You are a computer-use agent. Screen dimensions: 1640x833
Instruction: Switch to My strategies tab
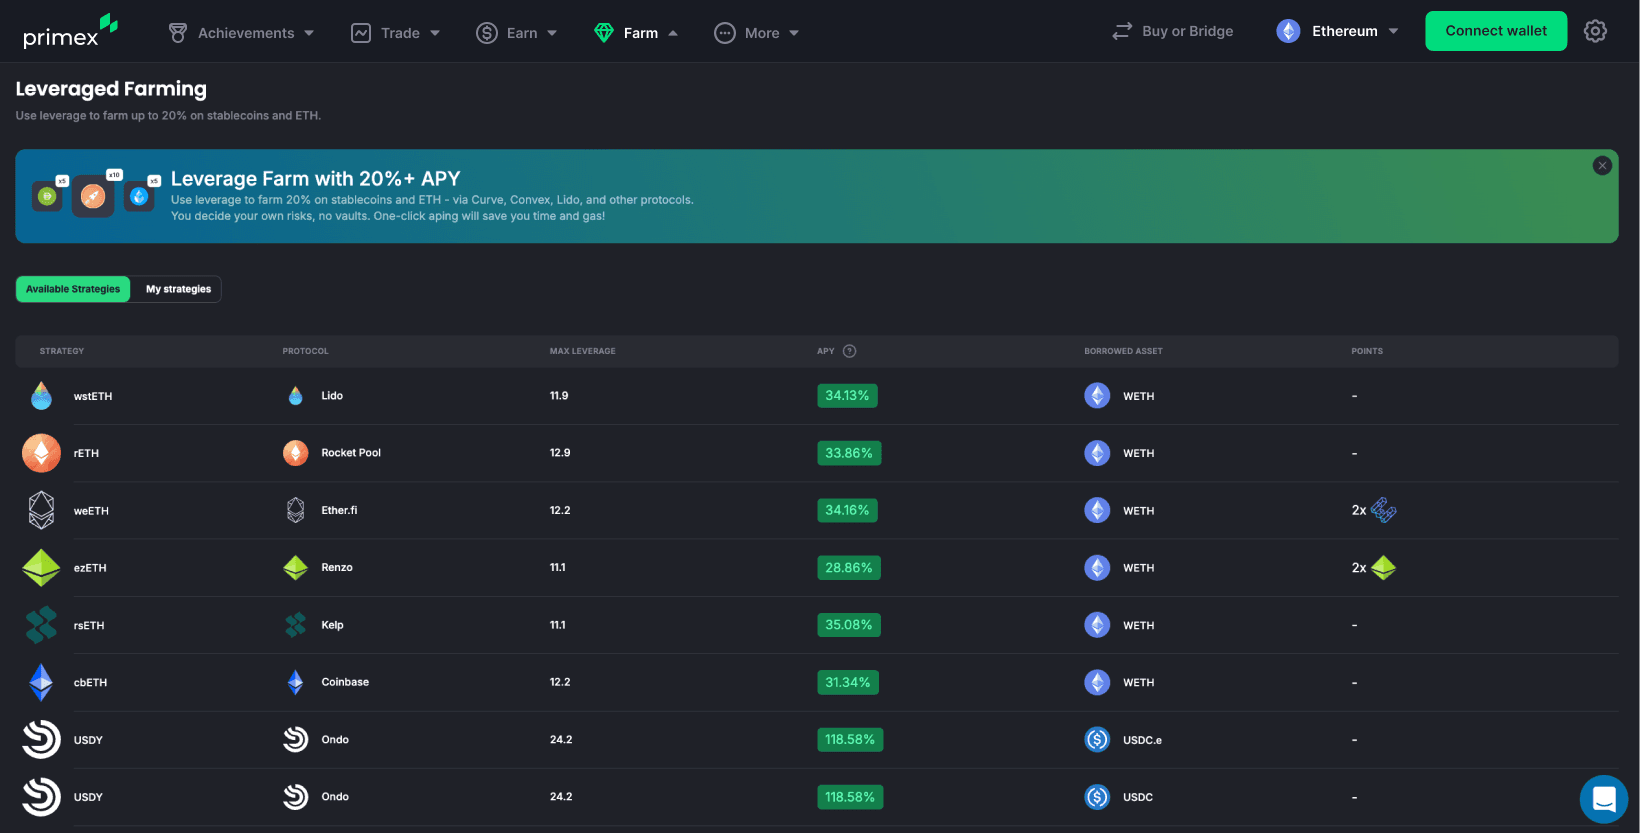point(178,289)
